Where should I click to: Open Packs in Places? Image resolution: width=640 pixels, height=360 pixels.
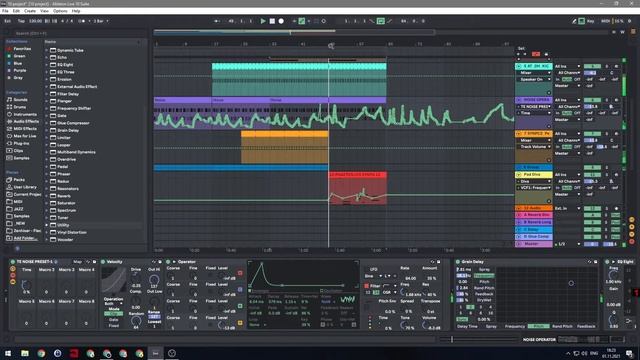pyautogui.click(x=19, y=180)
